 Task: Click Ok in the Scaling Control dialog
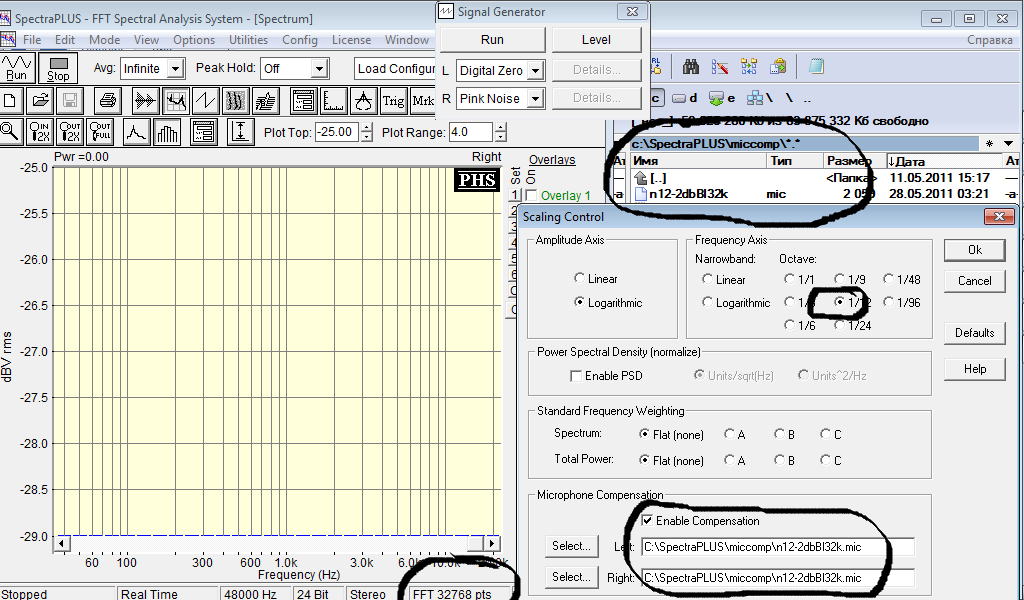[974, 250]
